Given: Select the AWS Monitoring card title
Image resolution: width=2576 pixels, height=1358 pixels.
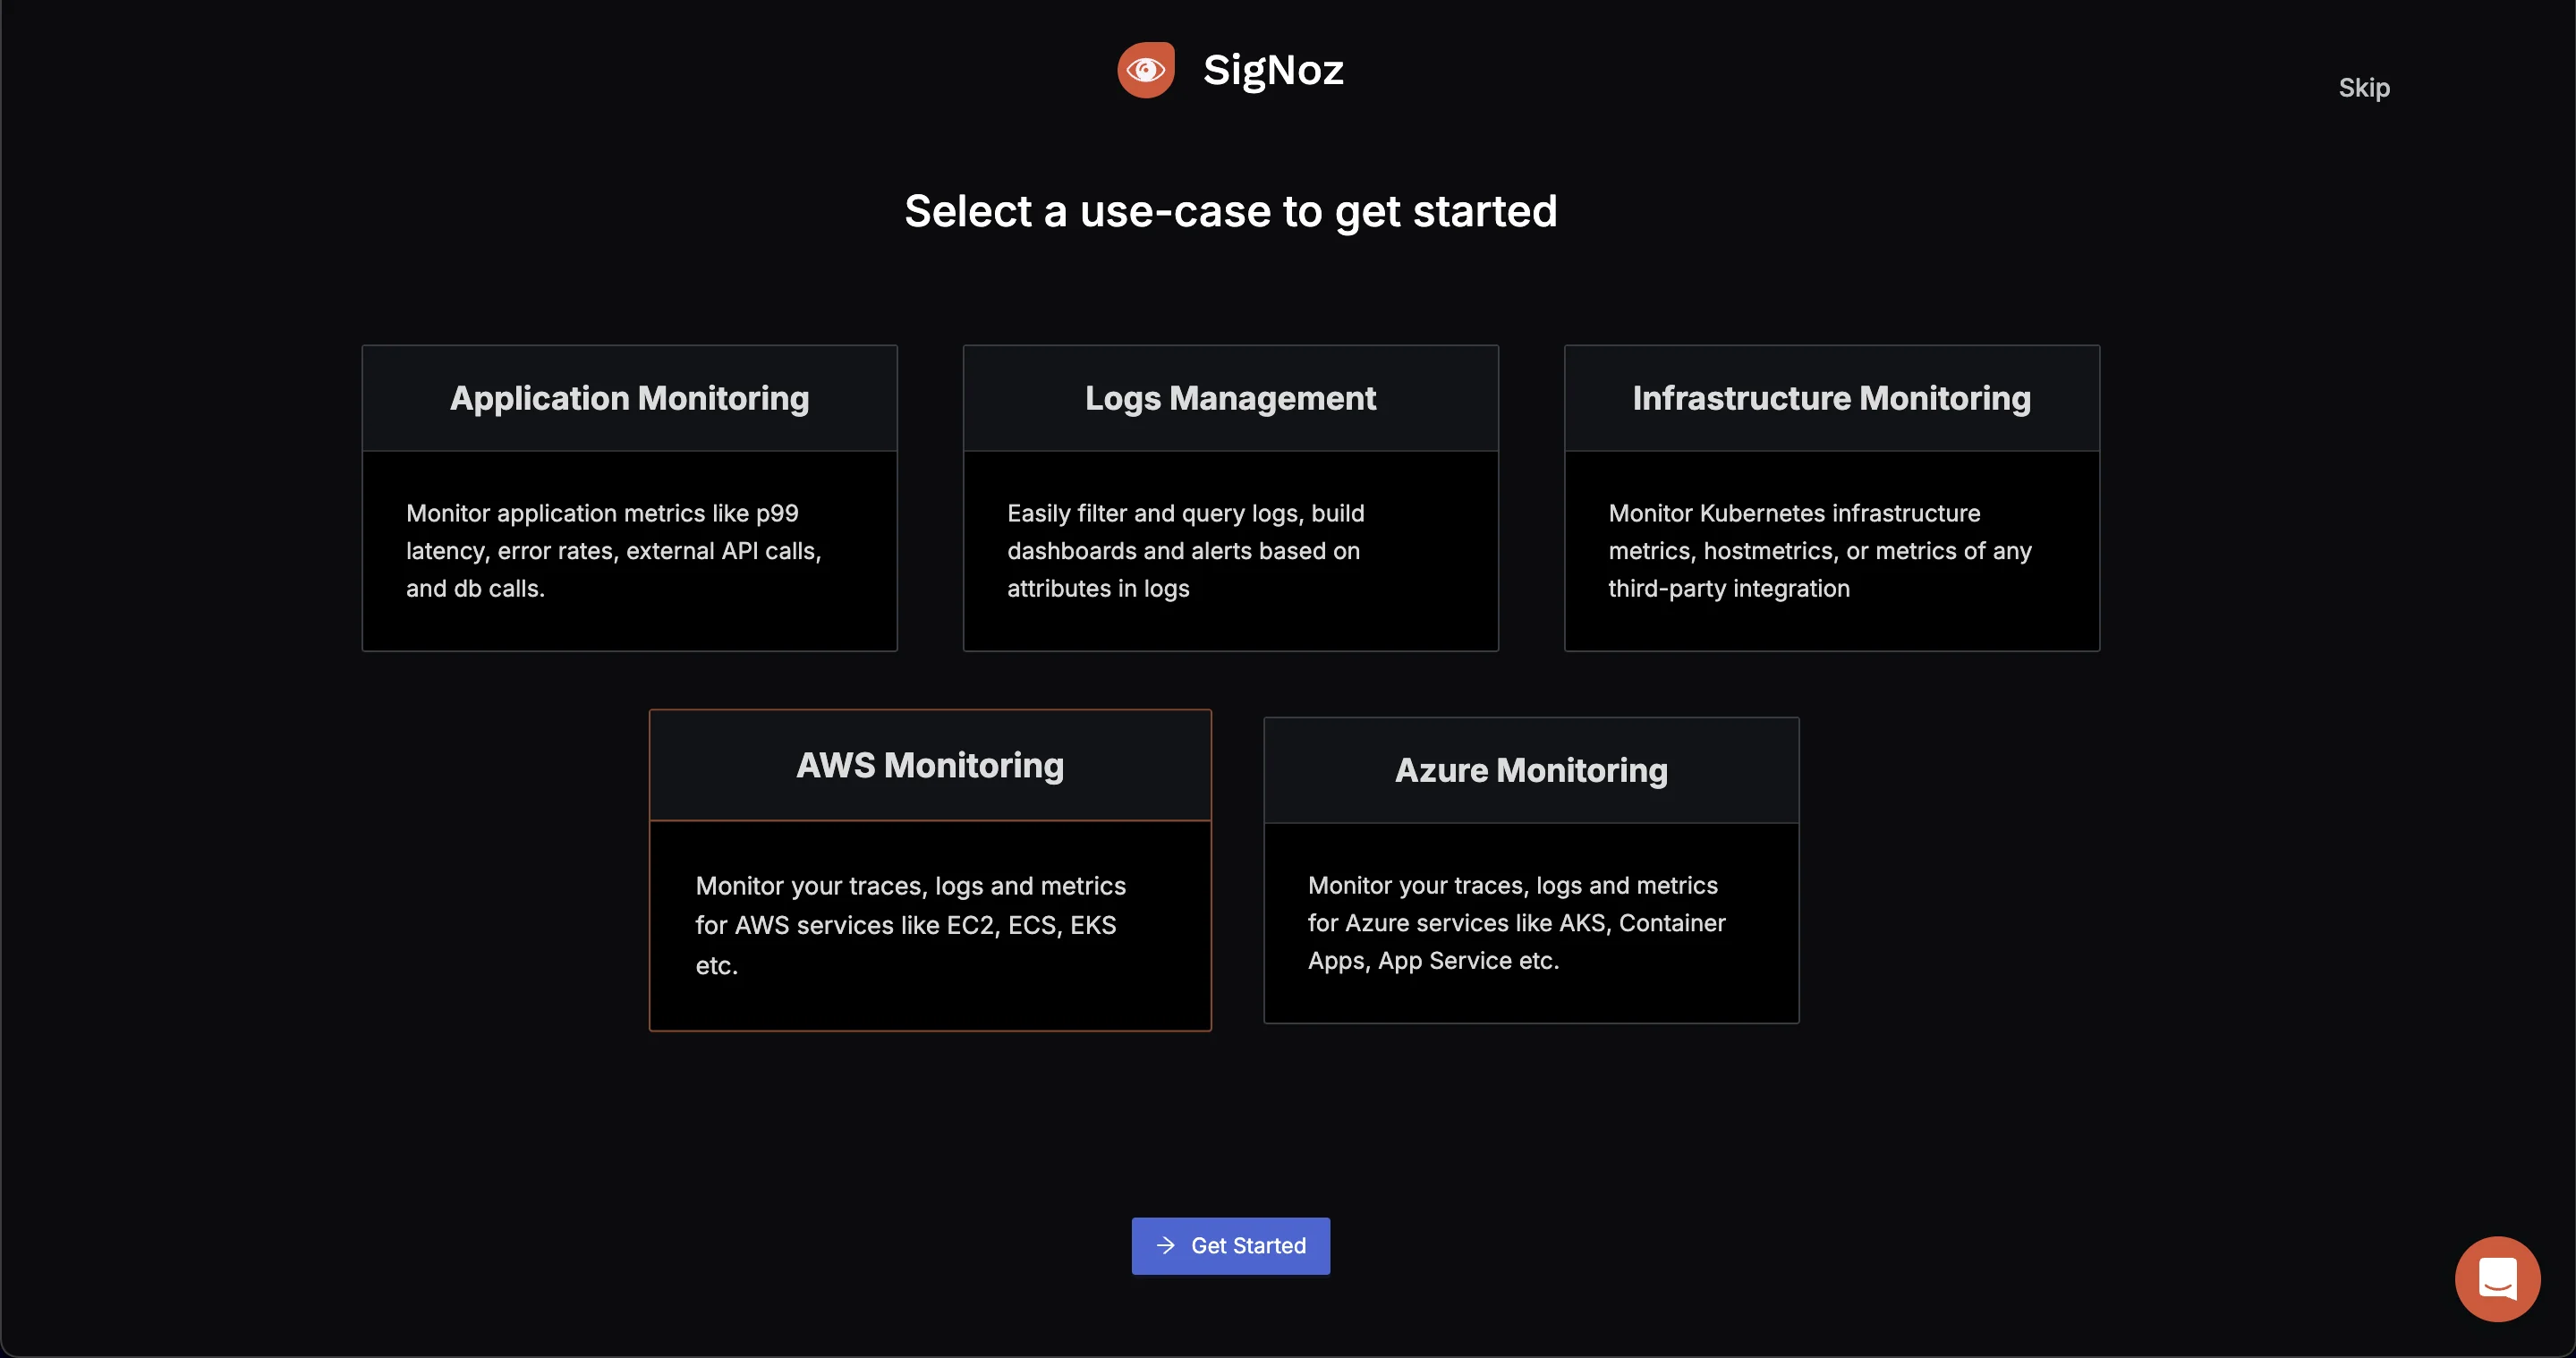Looking at the screenshot, I should coord(930,765).
